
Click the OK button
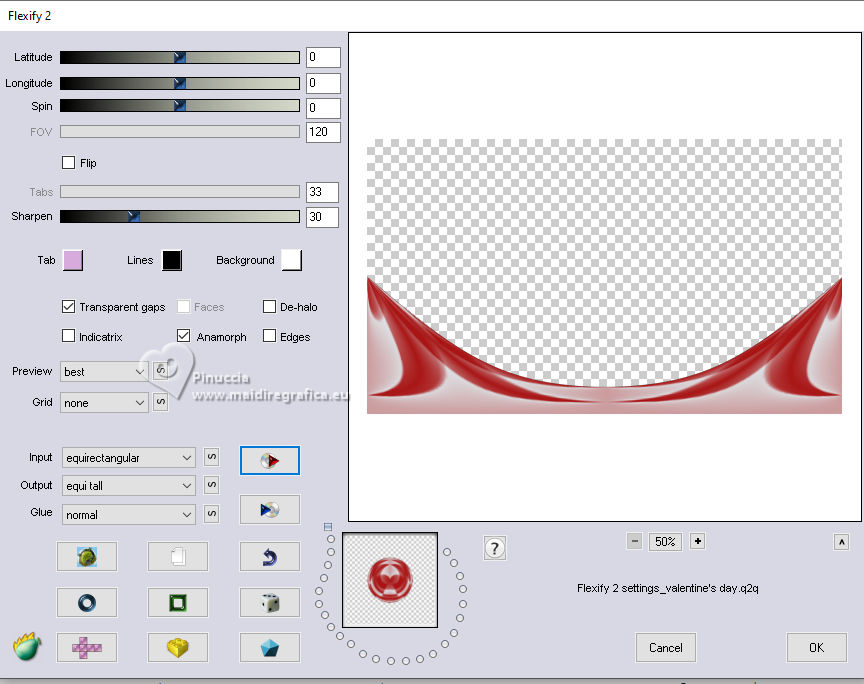(817, 648)
